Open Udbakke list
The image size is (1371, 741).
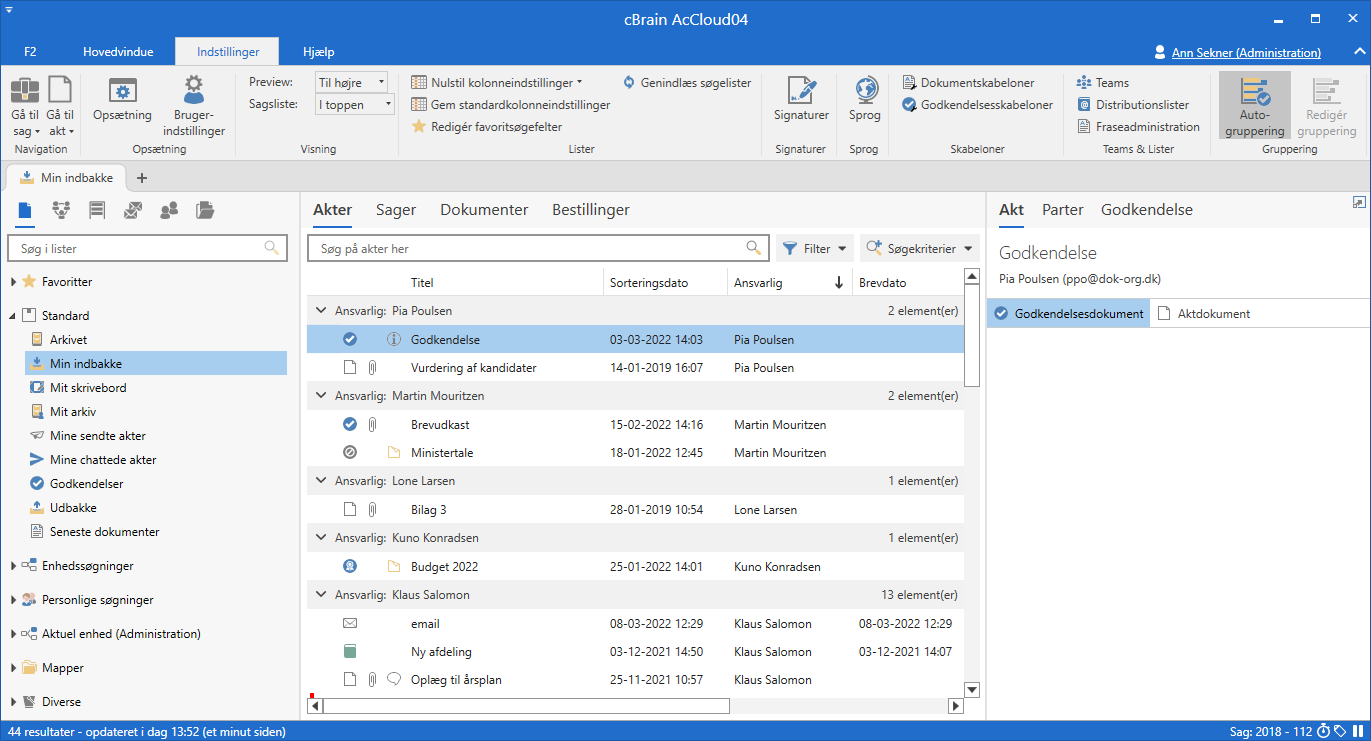click(73, 508)
